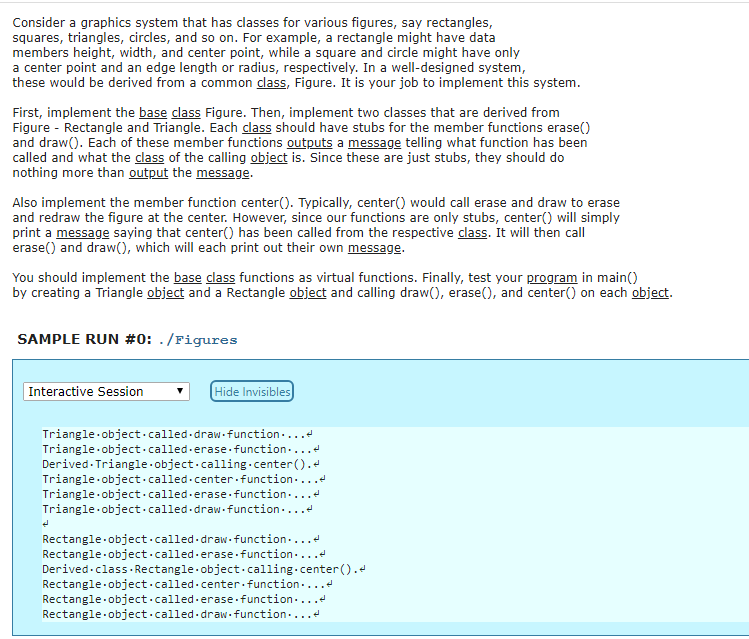Screen dimensions: 749x639
Task: Click 'object' link after 'creating a Triangle'
Action: (165, 293)
